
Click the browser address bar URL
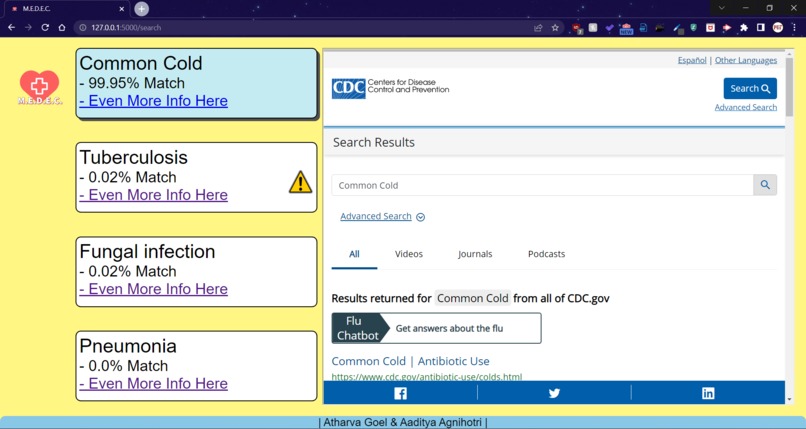(x=126, y=28)
